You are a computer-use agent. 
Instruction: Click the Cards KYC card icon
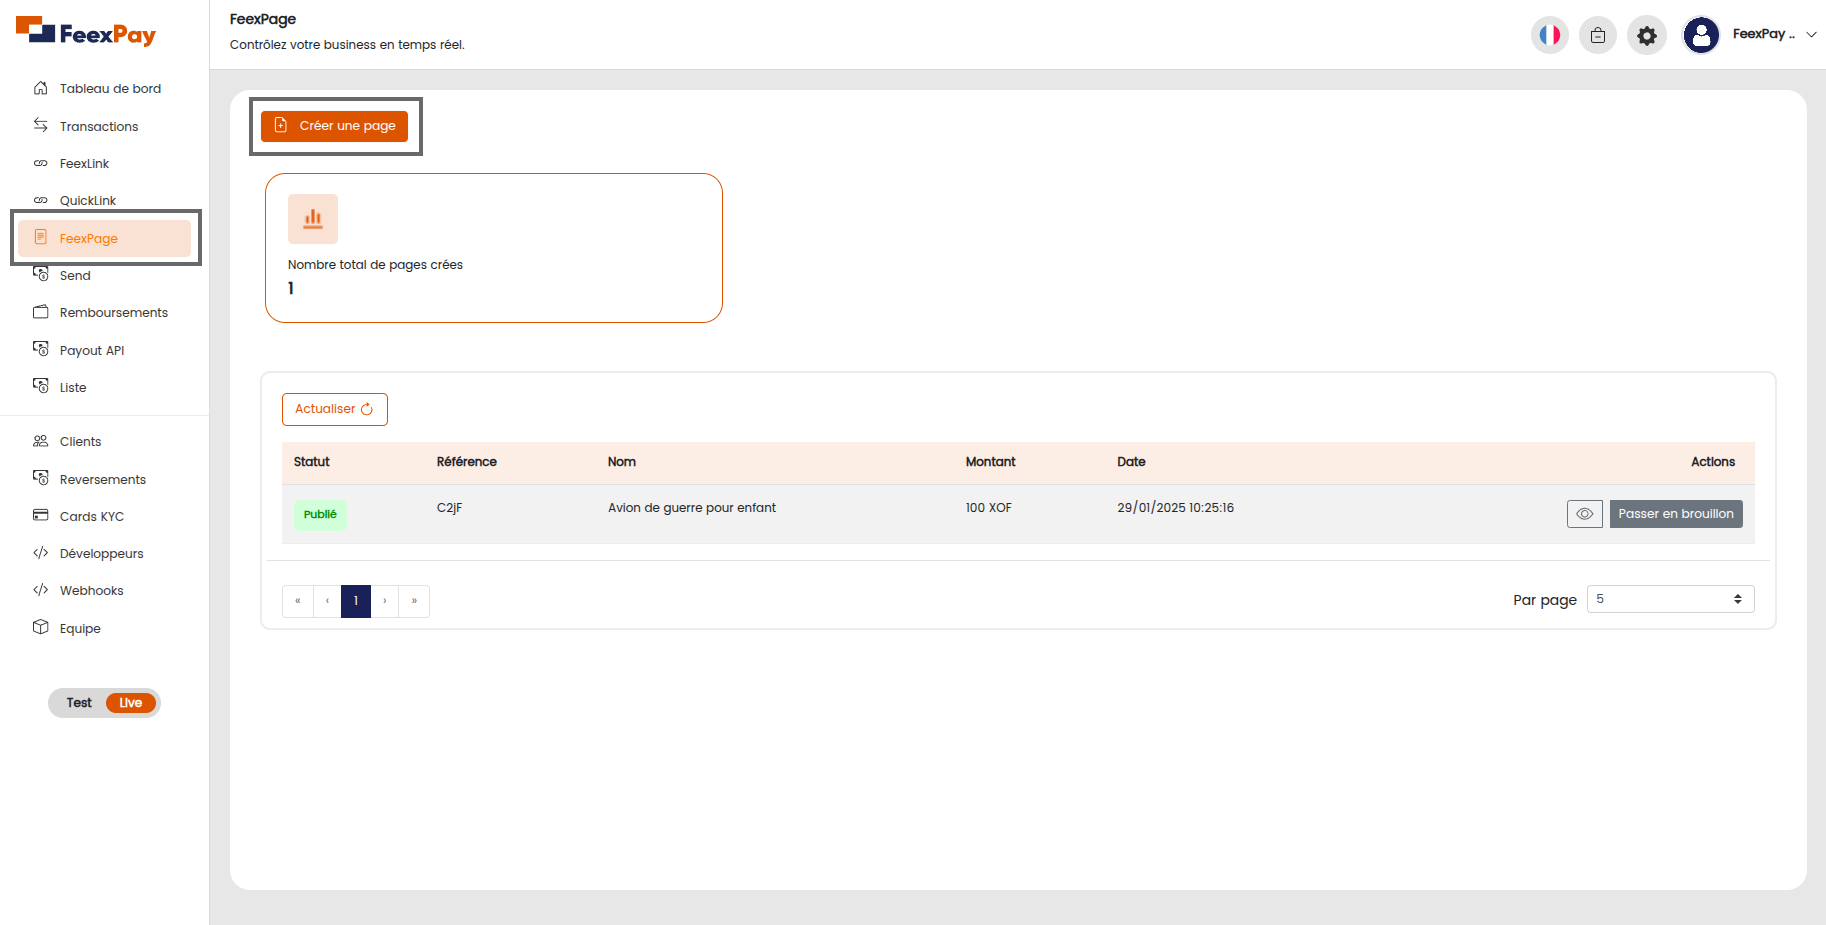coord(41,515)
